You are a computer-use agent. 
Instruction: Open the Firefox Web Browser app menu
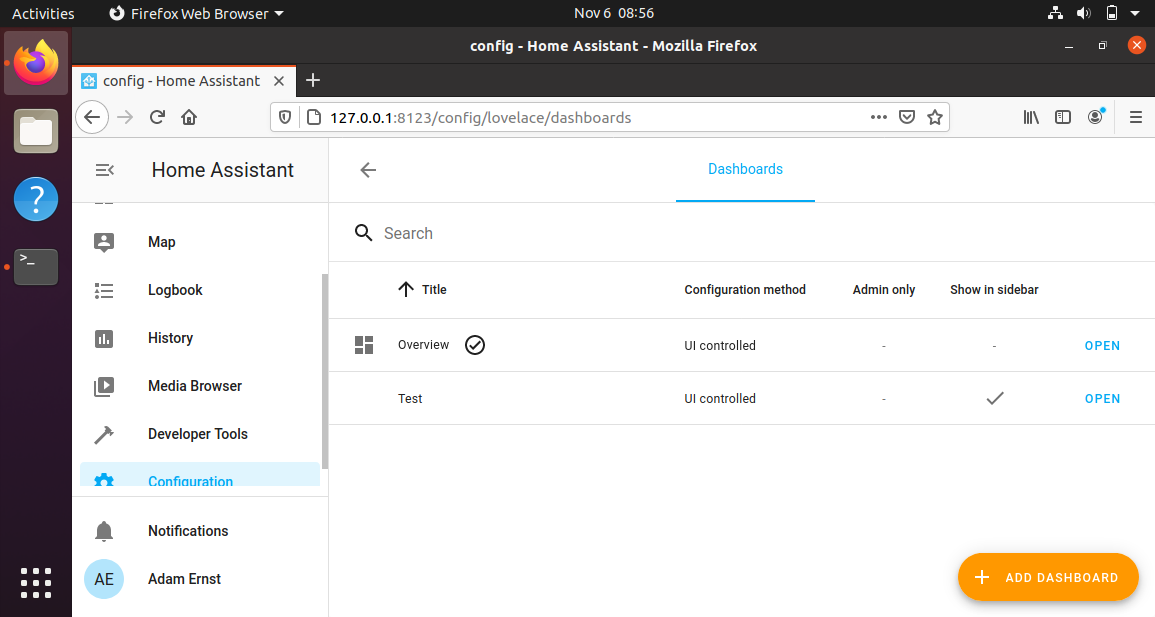[197, 13]
